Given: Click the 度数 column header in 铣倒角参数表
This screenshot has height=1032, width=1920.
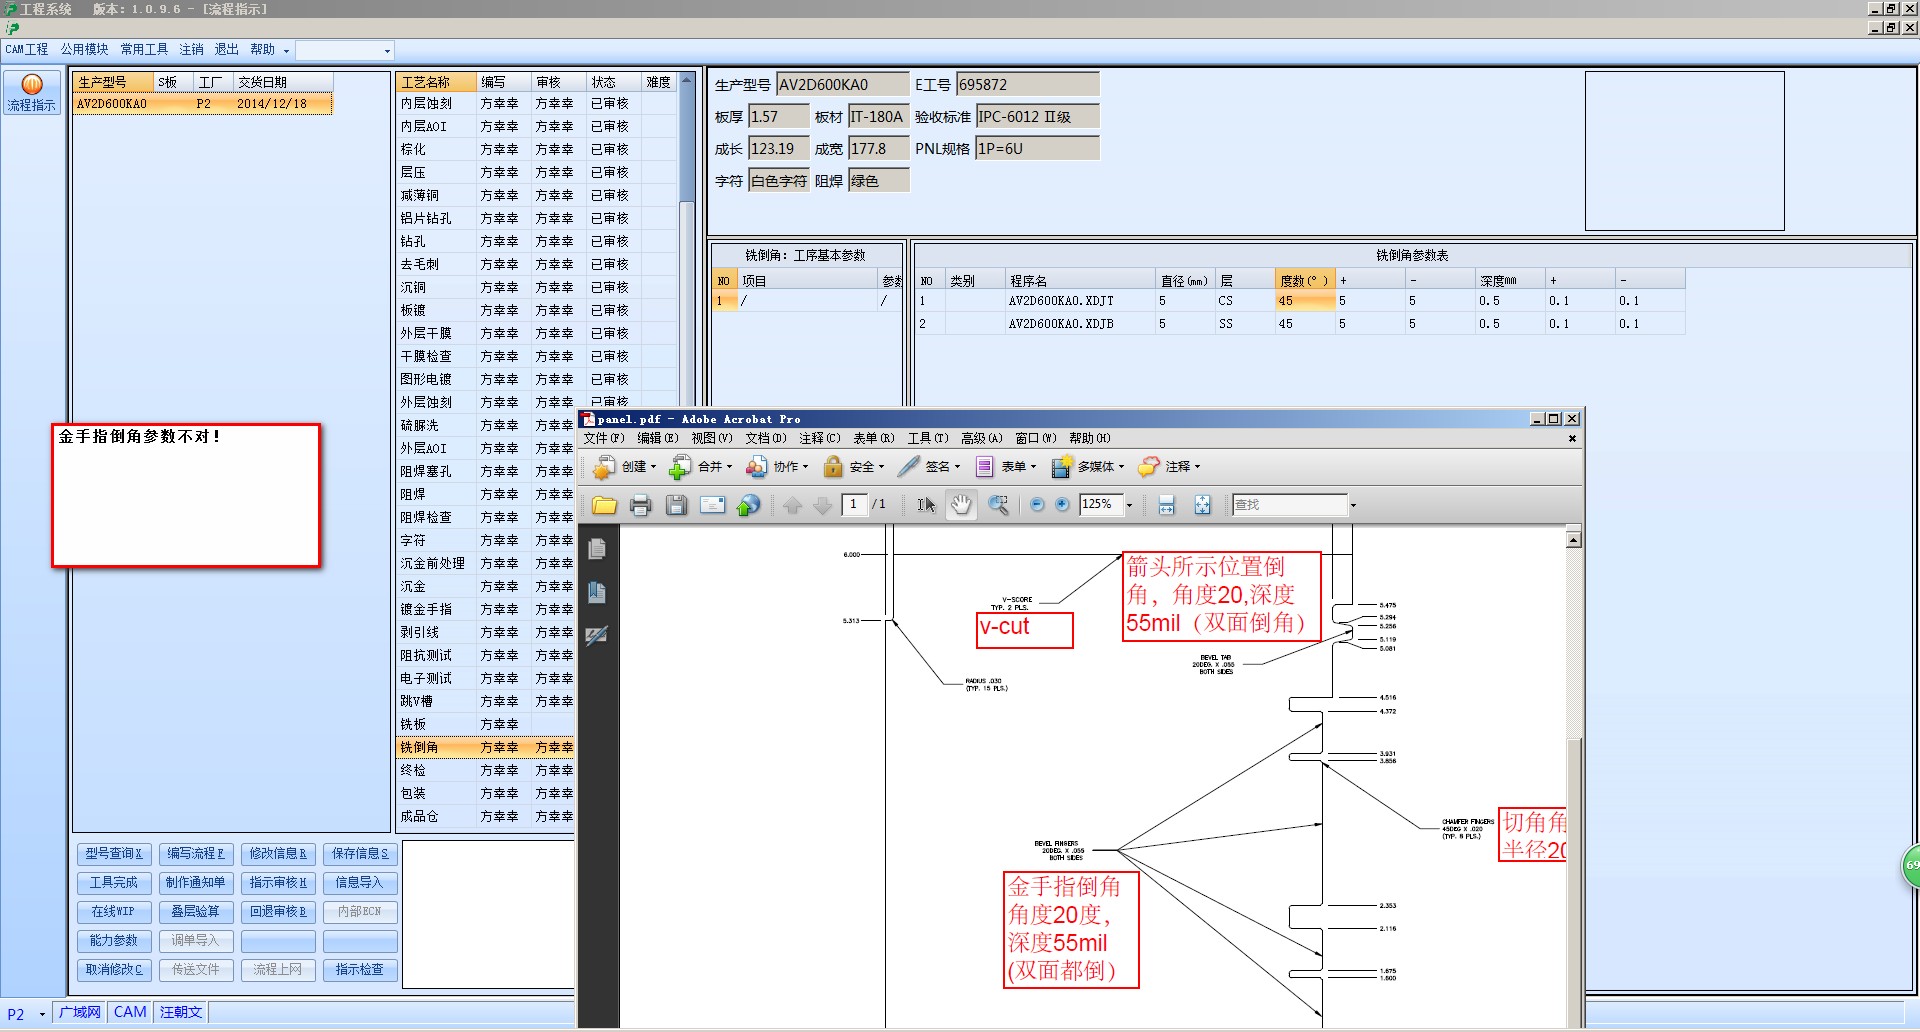Looking at the screenshot, I should pyautogui.click(x=1305, y=281).
